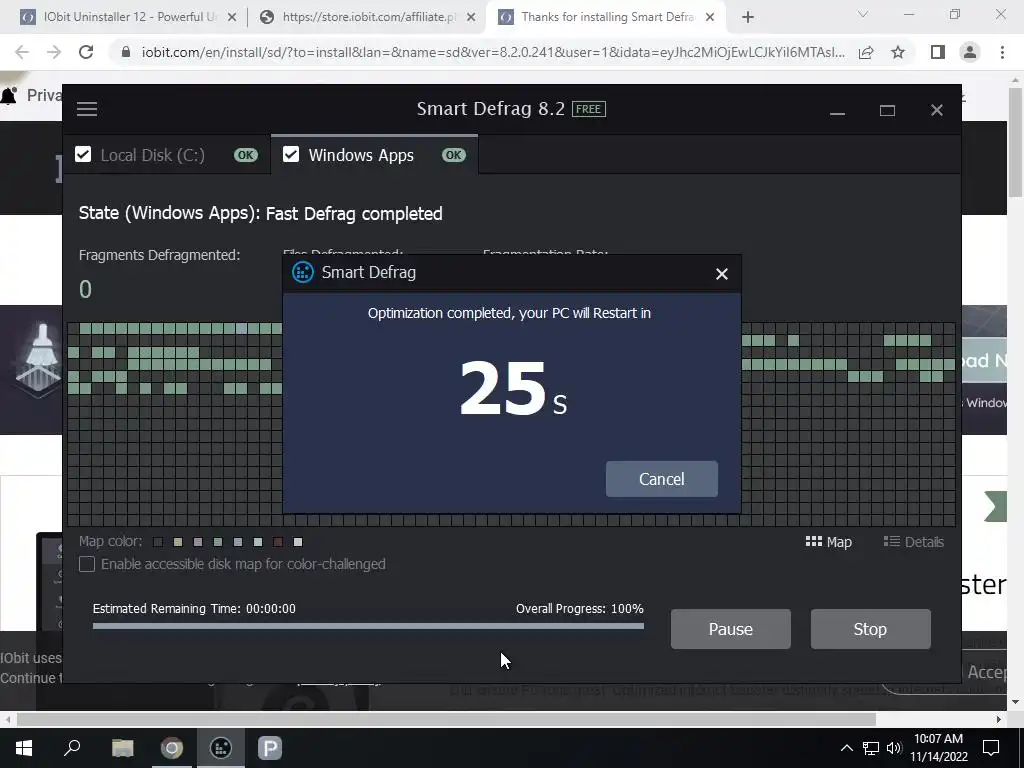Open Windows taskbar search

(x=72, y=748)
